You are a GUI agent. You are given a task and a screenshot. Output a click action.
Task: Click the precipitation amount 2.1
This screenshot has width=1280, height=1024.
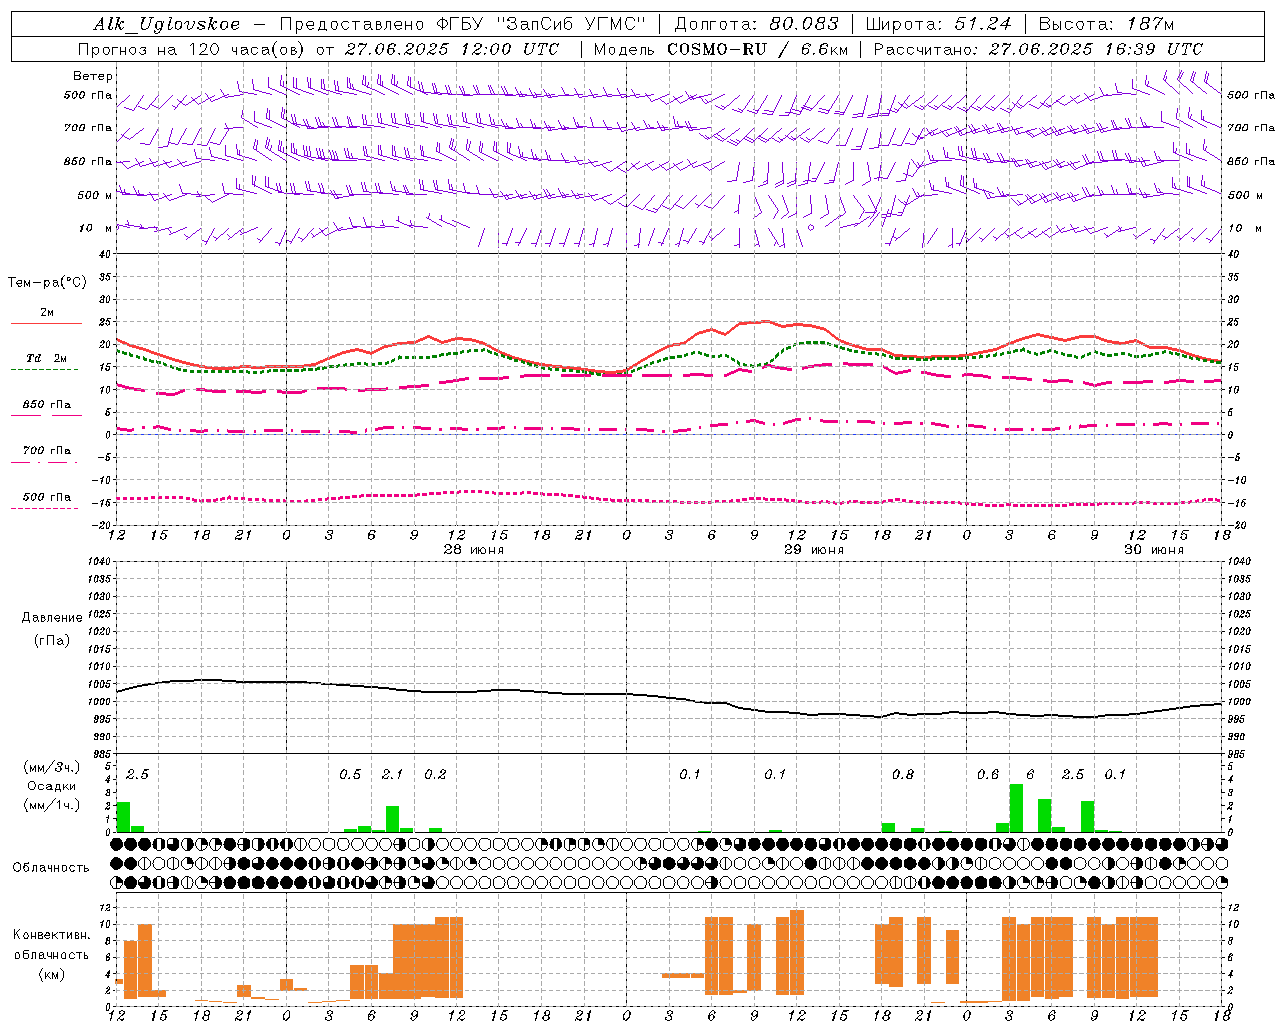[x=392, y=775]
